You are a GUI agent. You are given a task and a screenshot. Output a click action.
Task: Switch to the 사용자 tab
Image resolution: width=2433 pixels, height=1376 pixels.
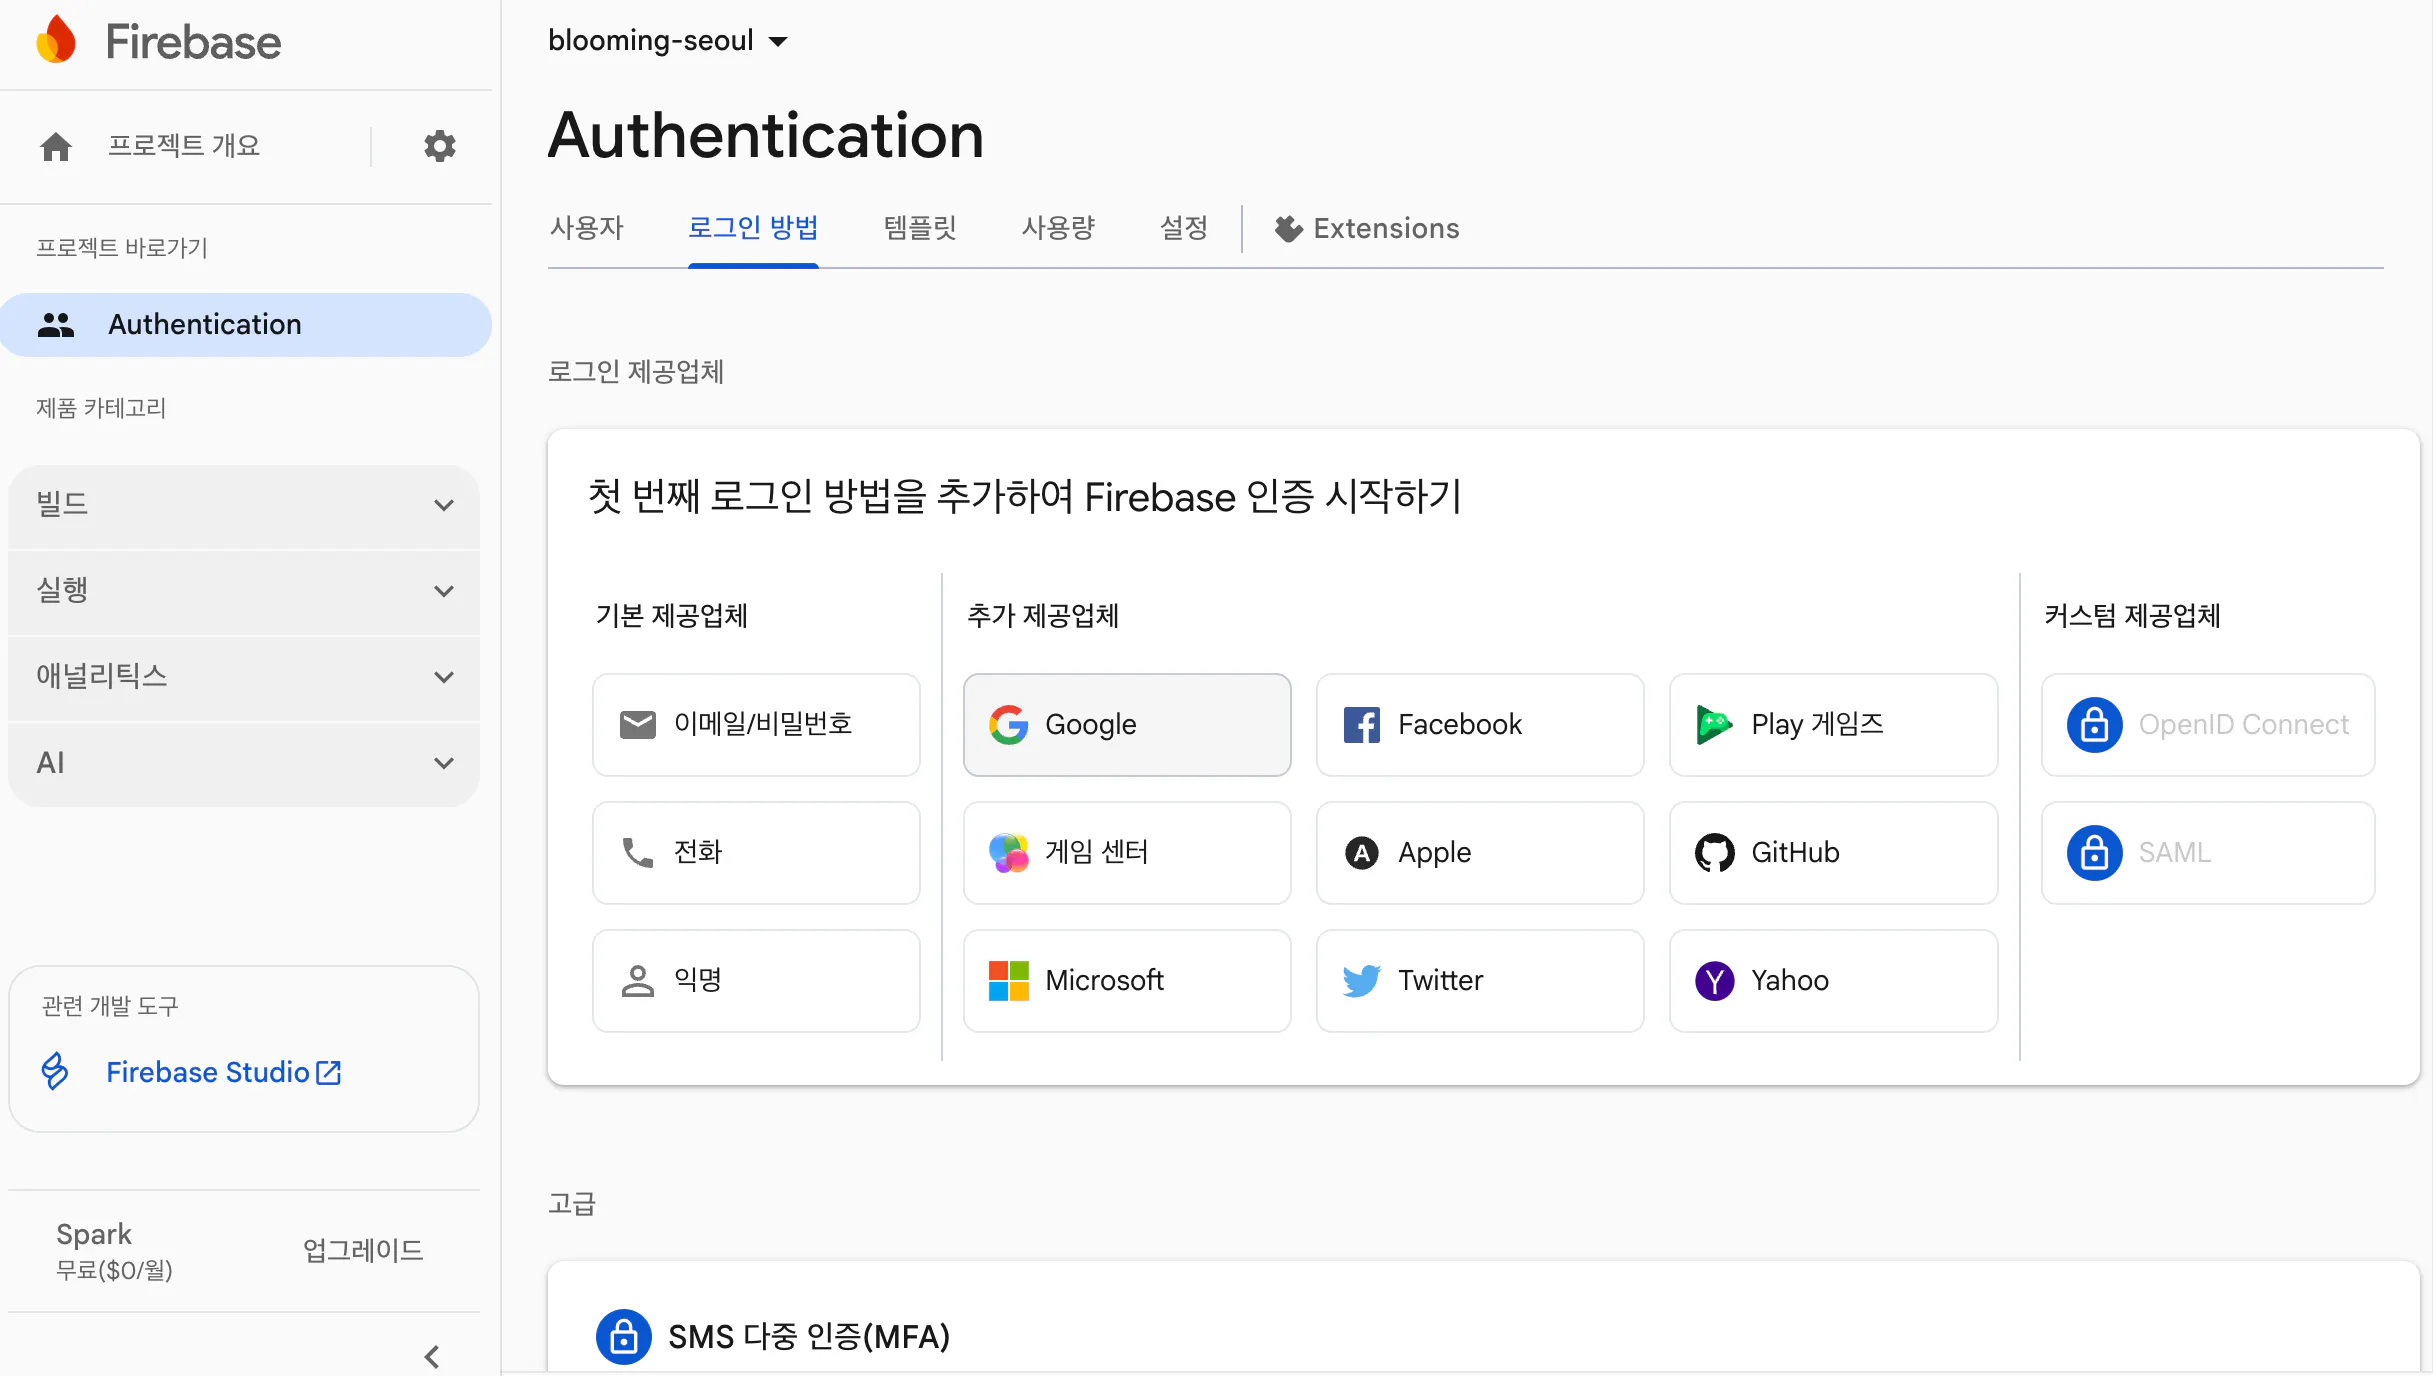587,228
